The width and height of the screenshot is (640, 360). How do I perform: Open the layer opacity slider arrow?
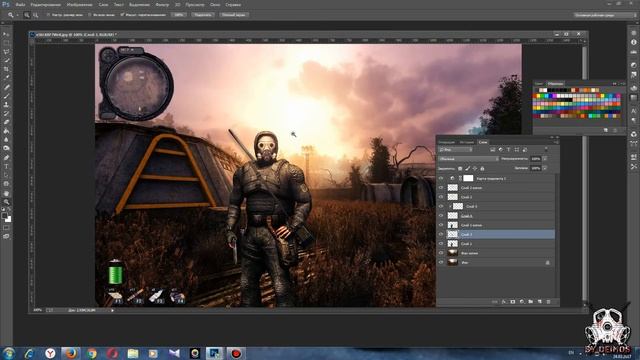tap(545, 159)
